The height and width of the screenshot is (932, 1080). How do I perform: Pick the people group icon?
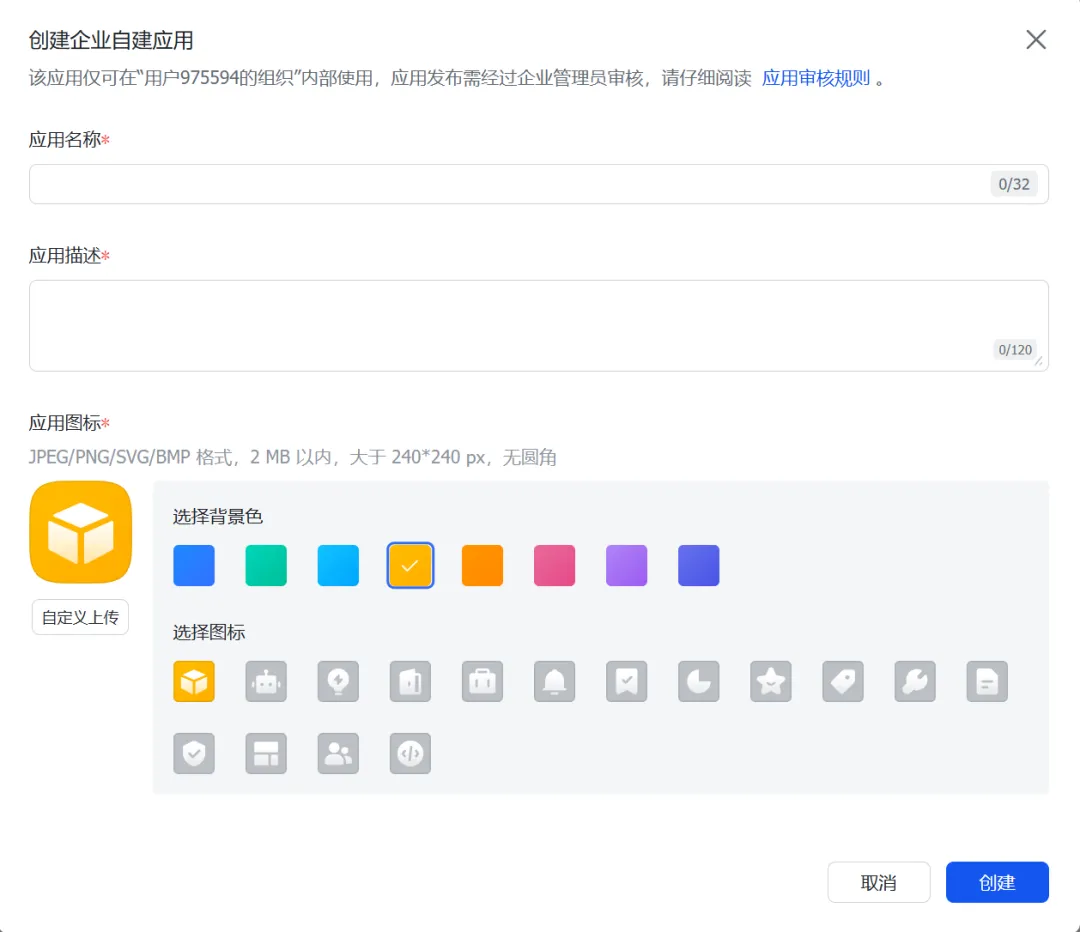338,754
